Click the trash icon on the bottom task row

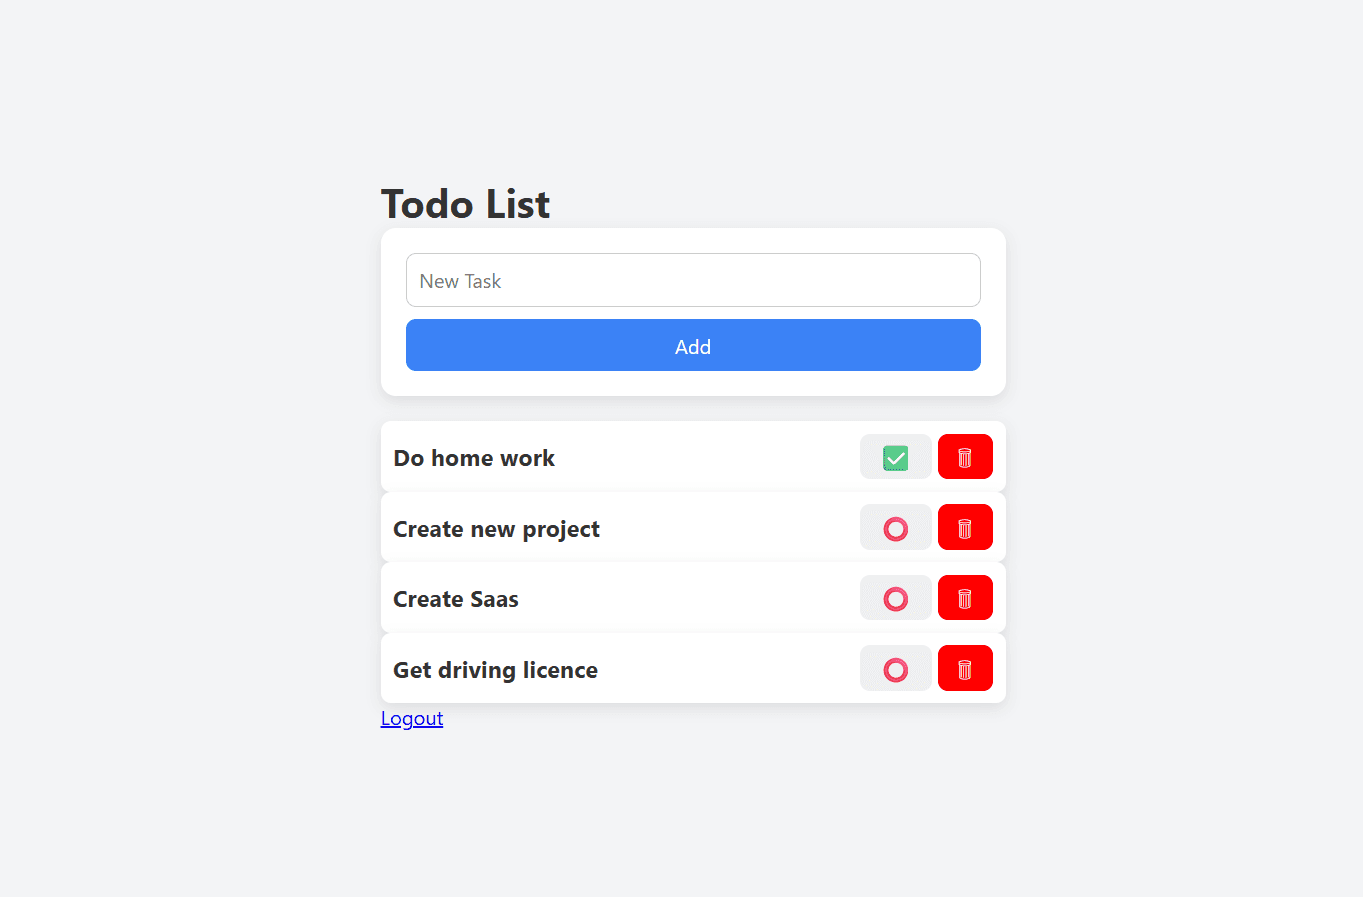click(x=964, y=668)
